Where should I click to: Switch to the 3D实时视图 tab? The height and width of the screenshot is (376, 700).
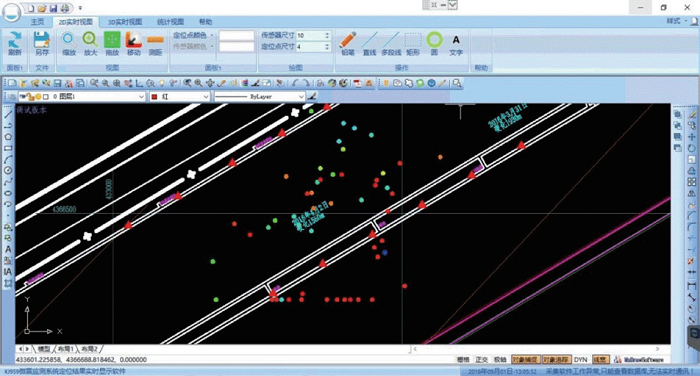click(125, 21)
